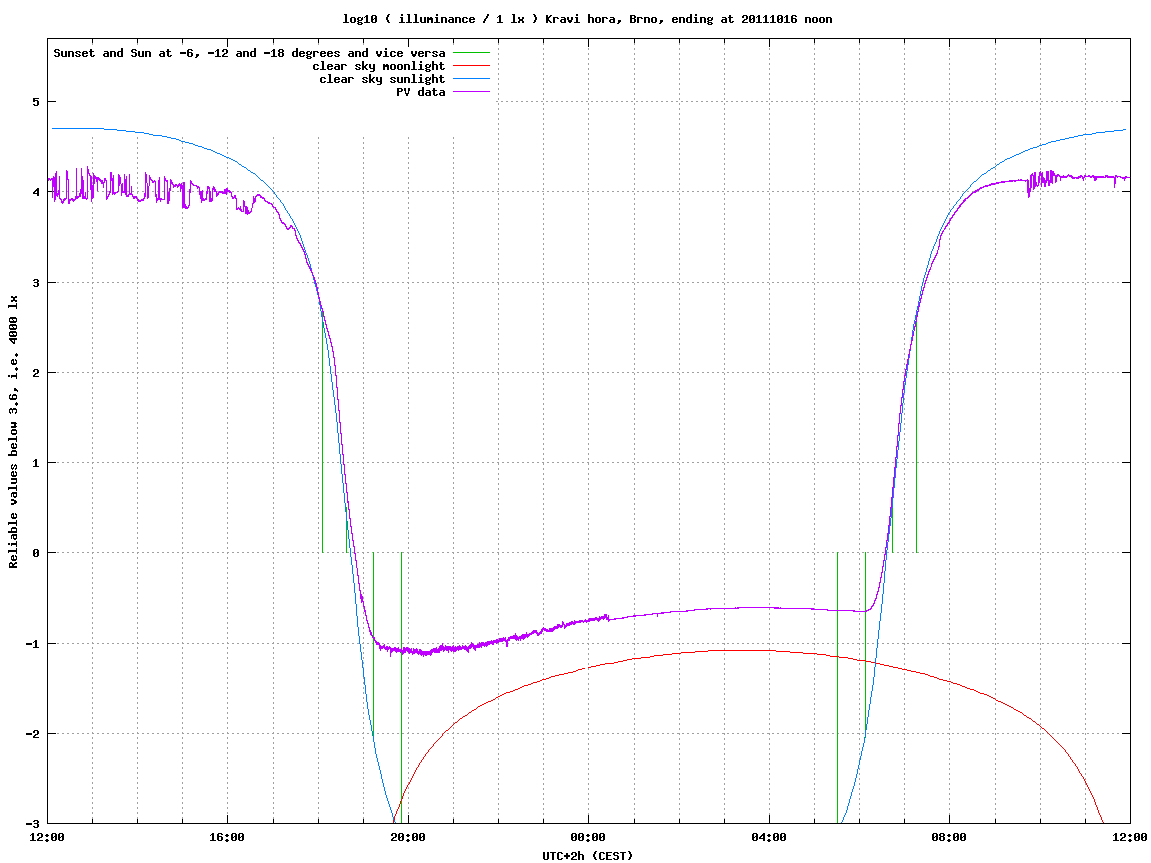Click the red moonlight legend line sample
Screen dimensions: 1151x863
pyautogui.click(x=471, y=66)
